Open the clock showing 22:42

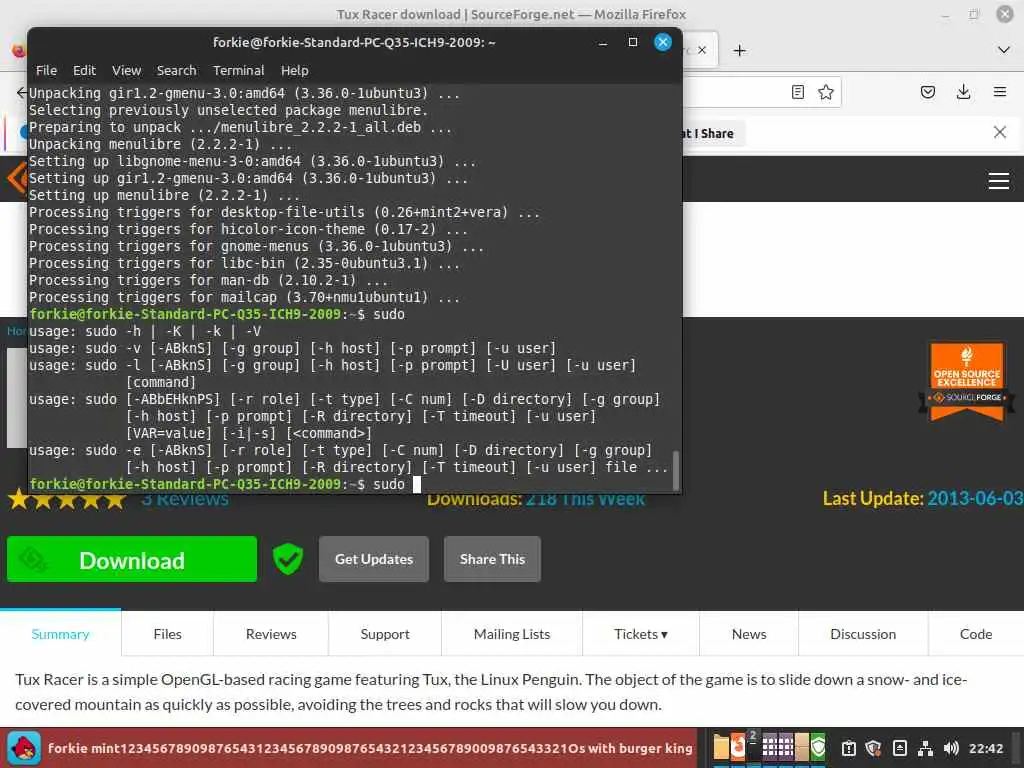985,748
